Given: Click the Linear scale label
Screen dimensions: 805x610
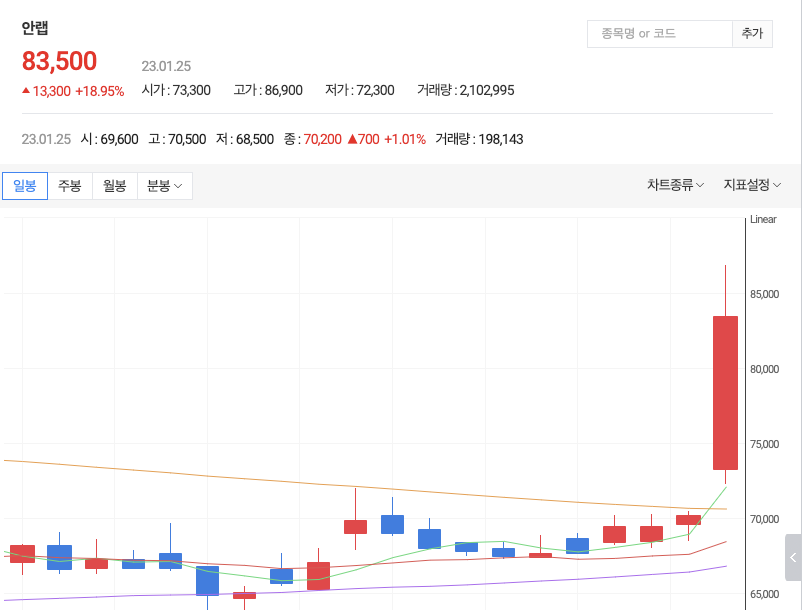Looking at the screenshot, I should 763,219.
